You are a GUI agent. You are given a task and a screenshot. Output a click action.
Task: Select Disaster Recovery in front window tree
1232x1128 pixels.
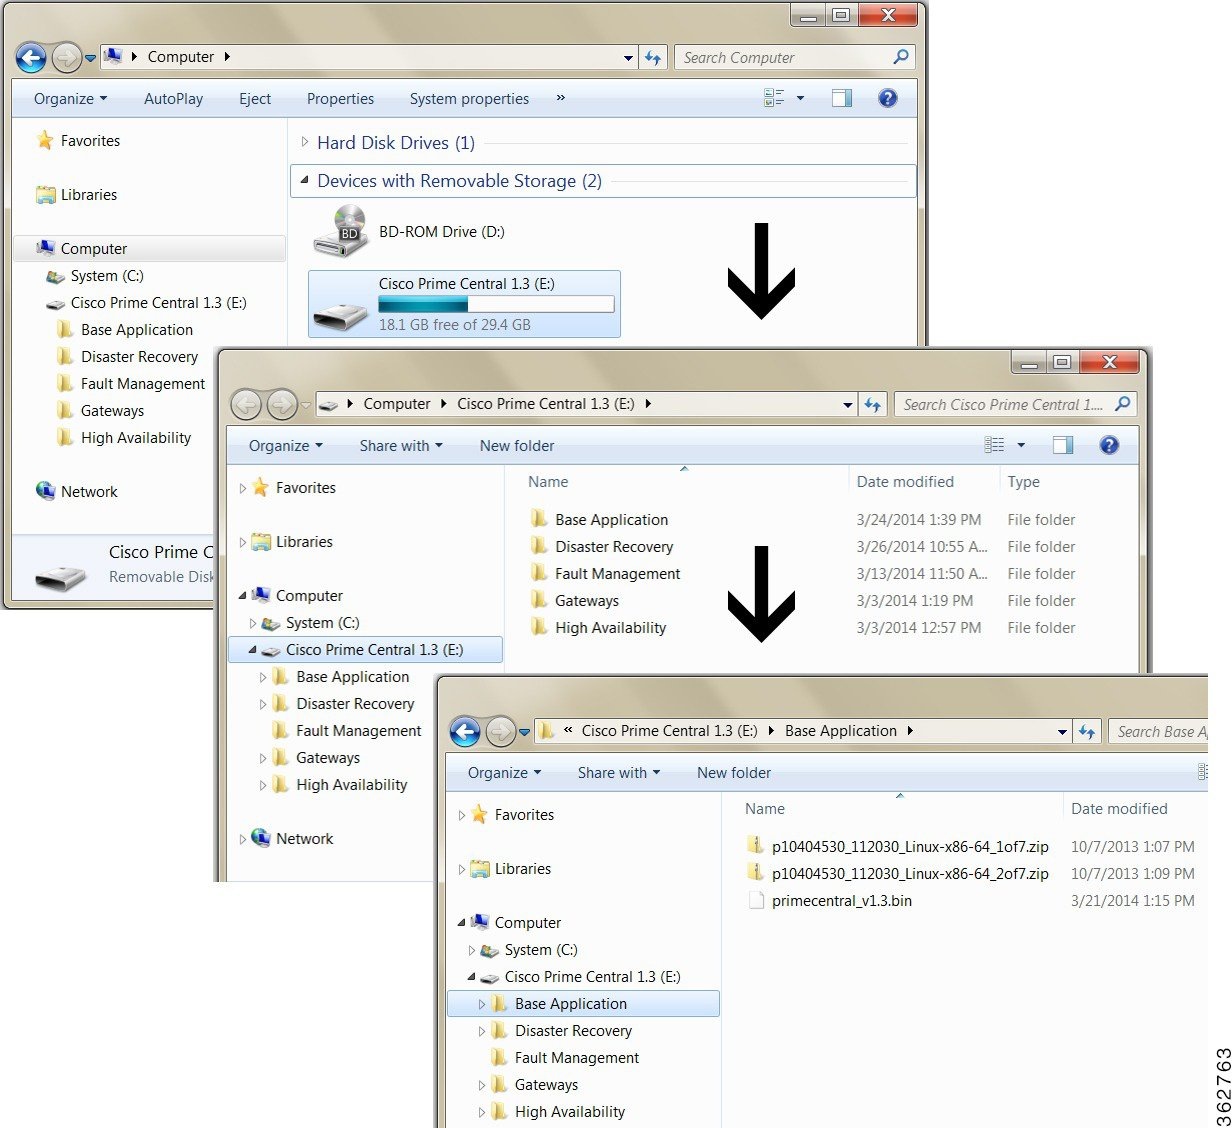[573, 1030]
